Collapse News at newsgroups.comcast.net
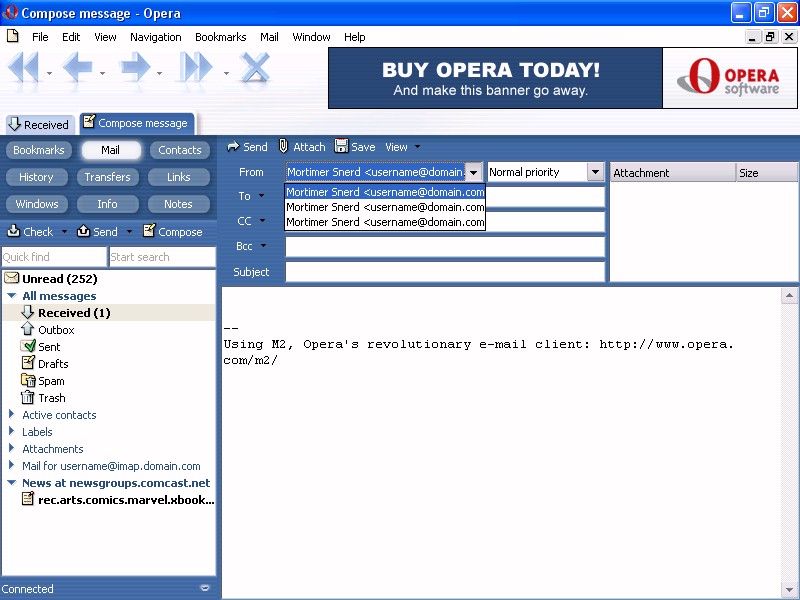 pyautogui.click(x=12, y=482)
